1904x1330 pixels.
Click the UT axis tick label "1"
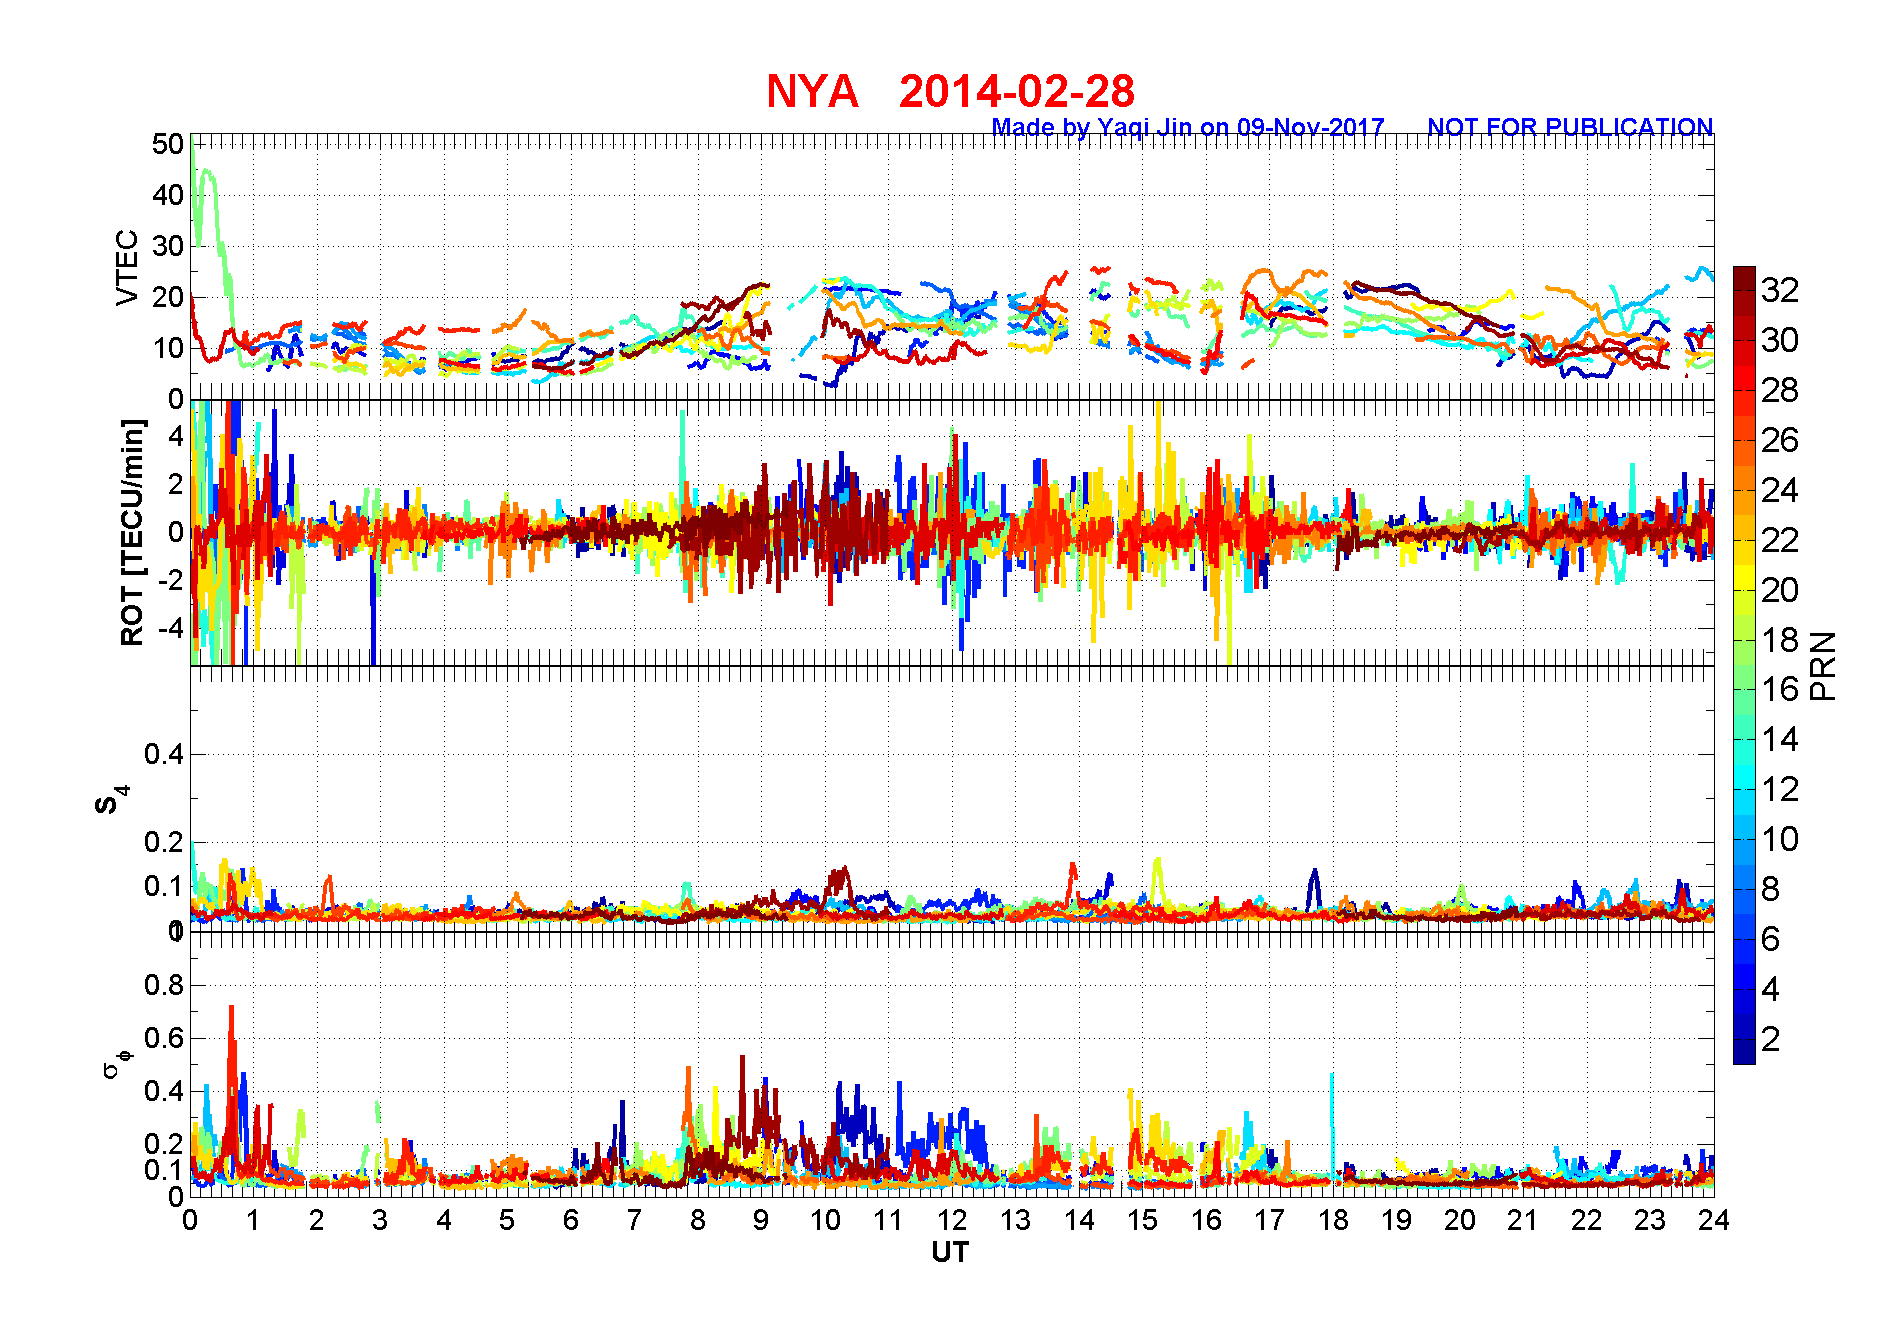(253, 1220)
